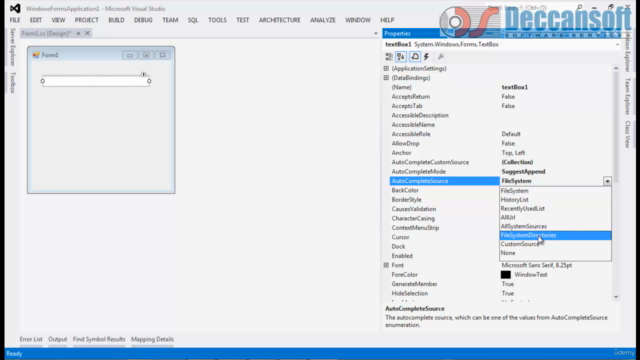The image size is (640, 360).
Task: Open the ARCHITECTURE menu
Action: (x=280, y=20)
